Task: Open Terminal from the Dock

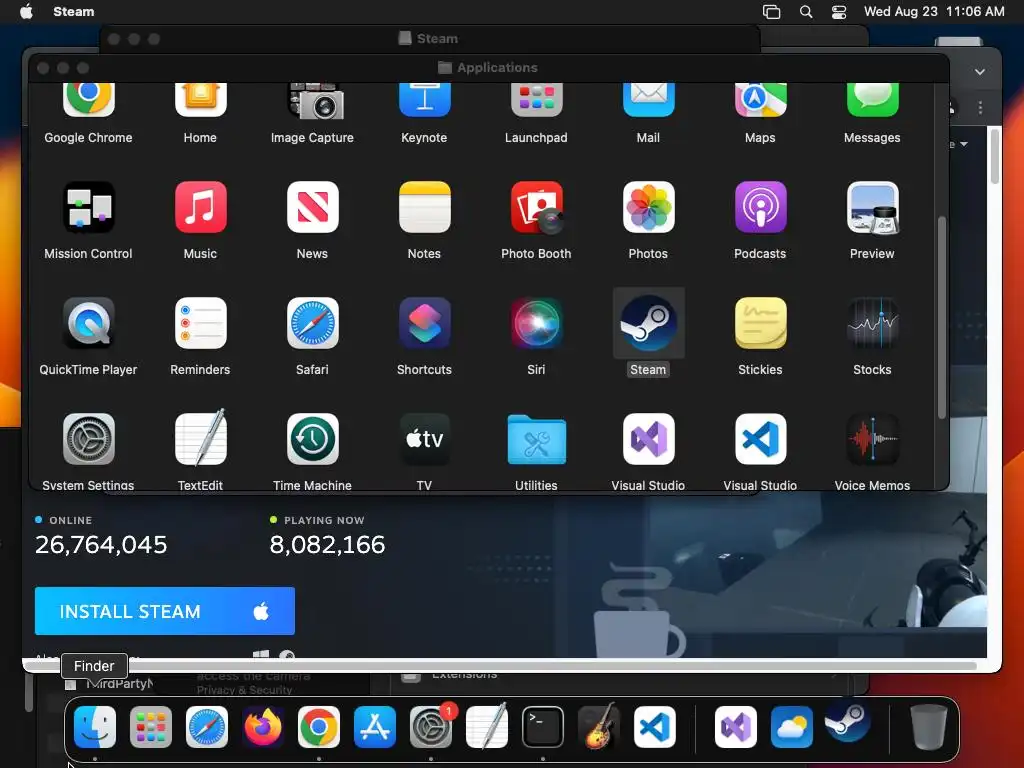Action: (x=543, y=727)
